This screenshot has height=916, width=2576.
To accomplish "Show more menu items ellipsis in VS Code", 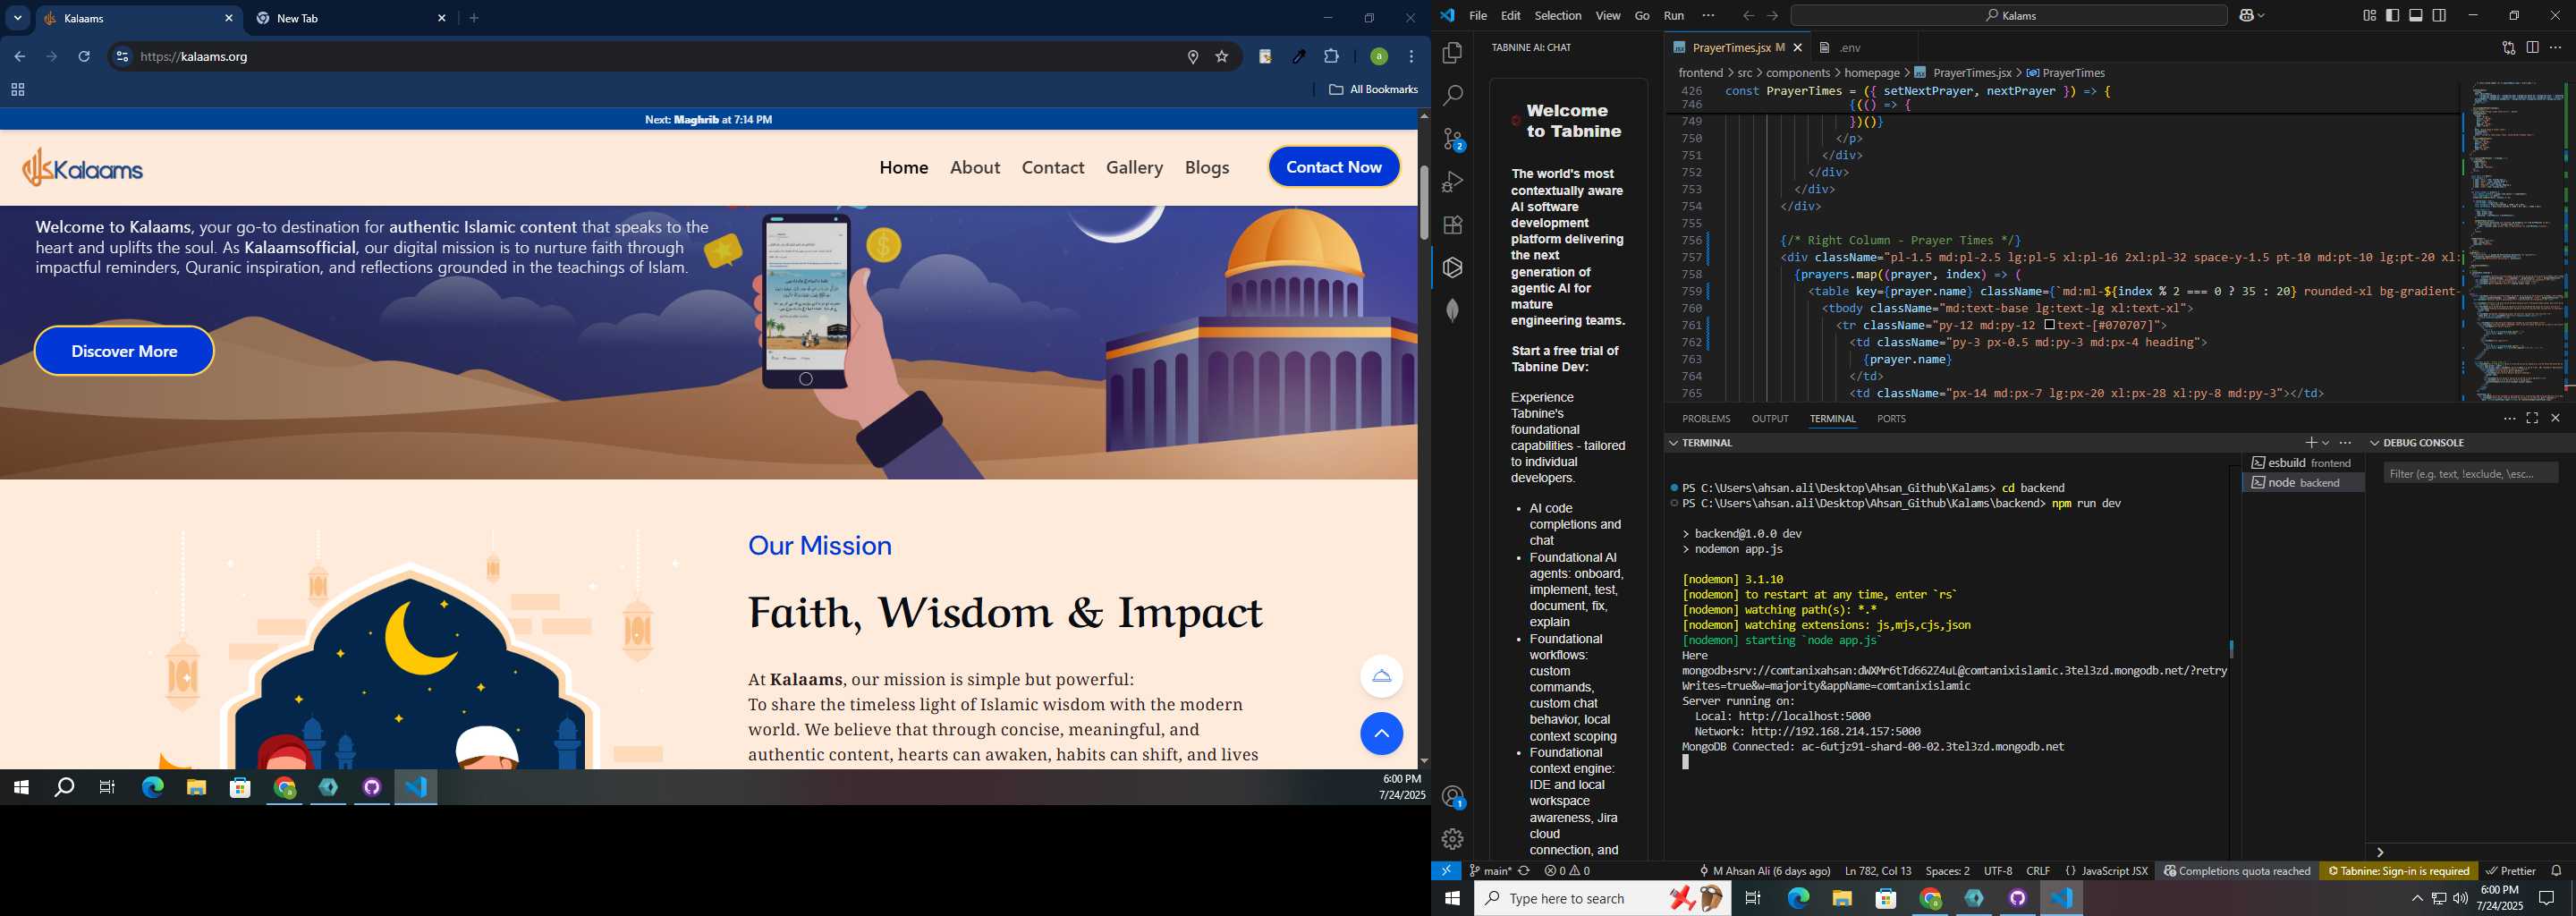I will coord(1708,16).
